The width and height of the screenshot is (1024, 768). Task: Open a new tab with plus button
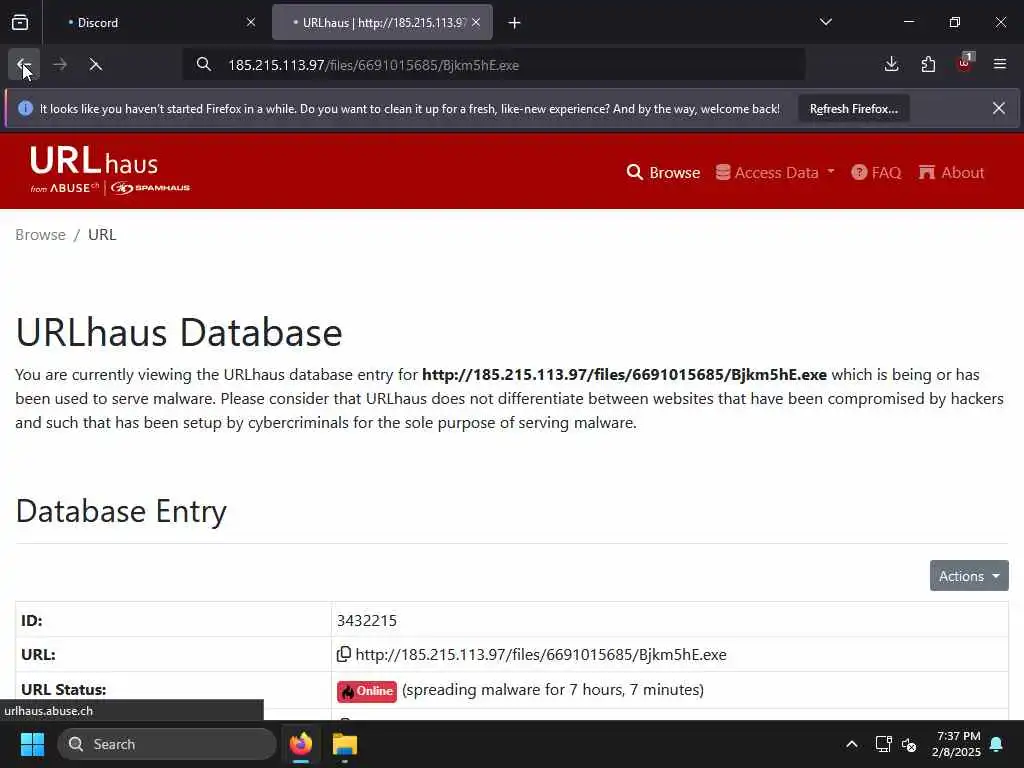515,23
